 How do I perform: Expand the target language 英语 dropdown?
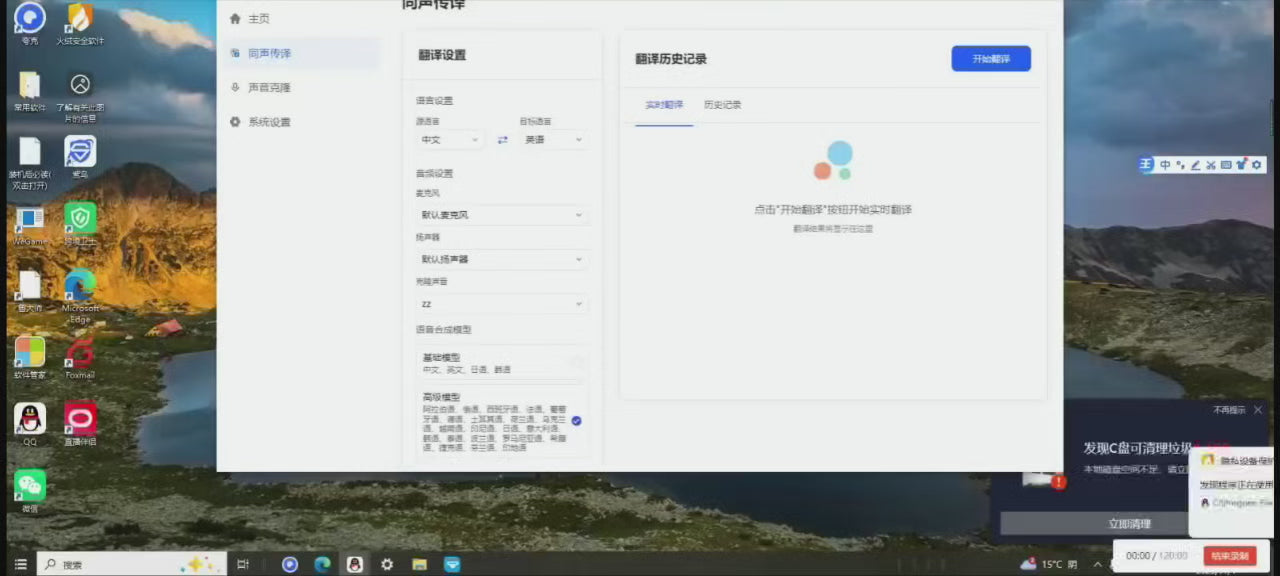(x=554, y=140)
